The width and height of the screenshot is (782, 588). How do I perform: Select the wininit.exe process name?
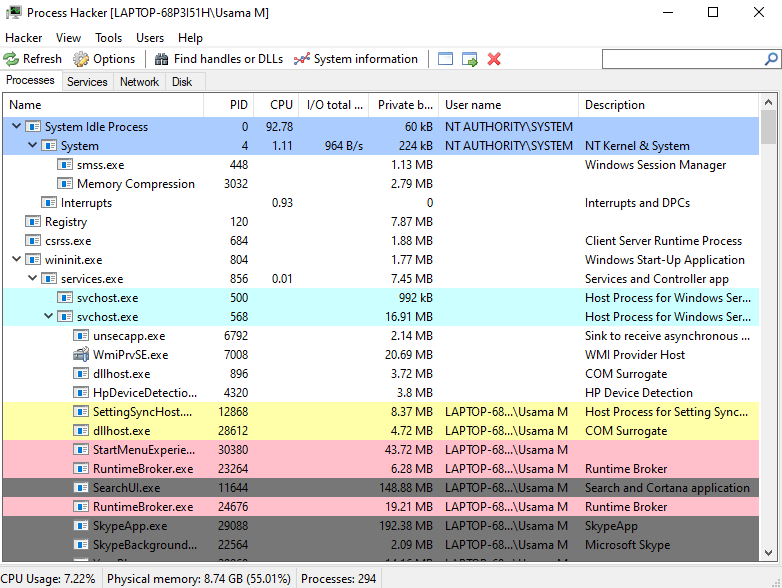point(73,260)
